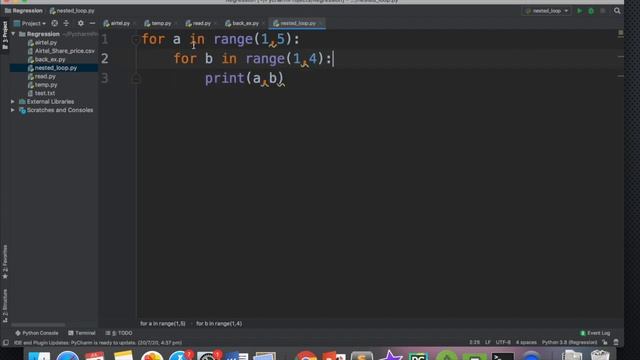Click cursor position indicator in status bar
The height and width of the screenshot is (360, 640).
(474, 342)
